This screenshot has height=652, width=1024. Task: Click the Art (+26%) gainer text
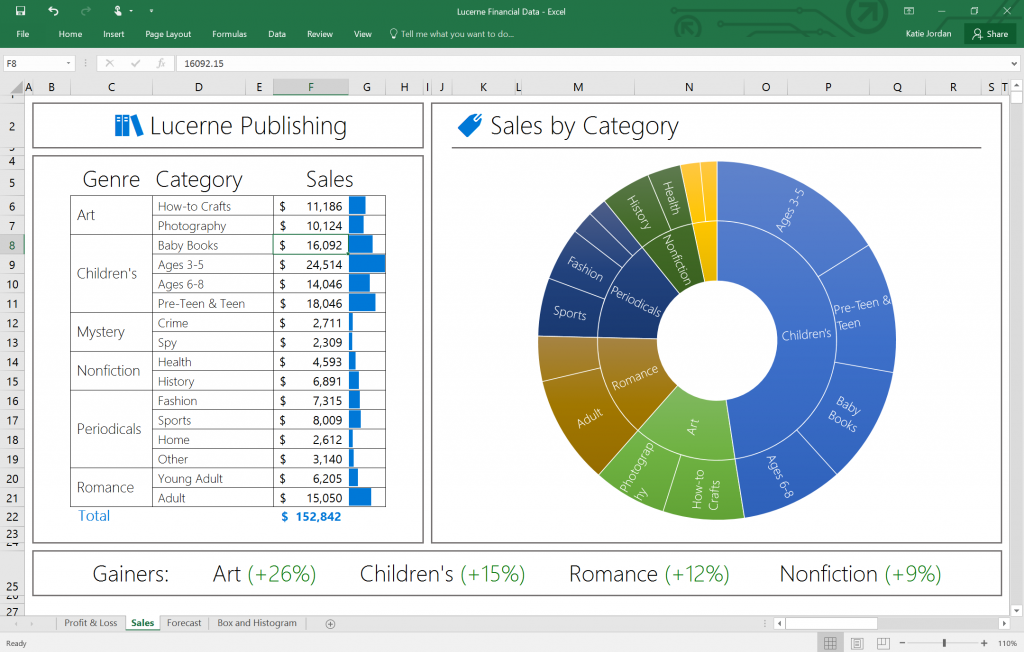[264, 574]
